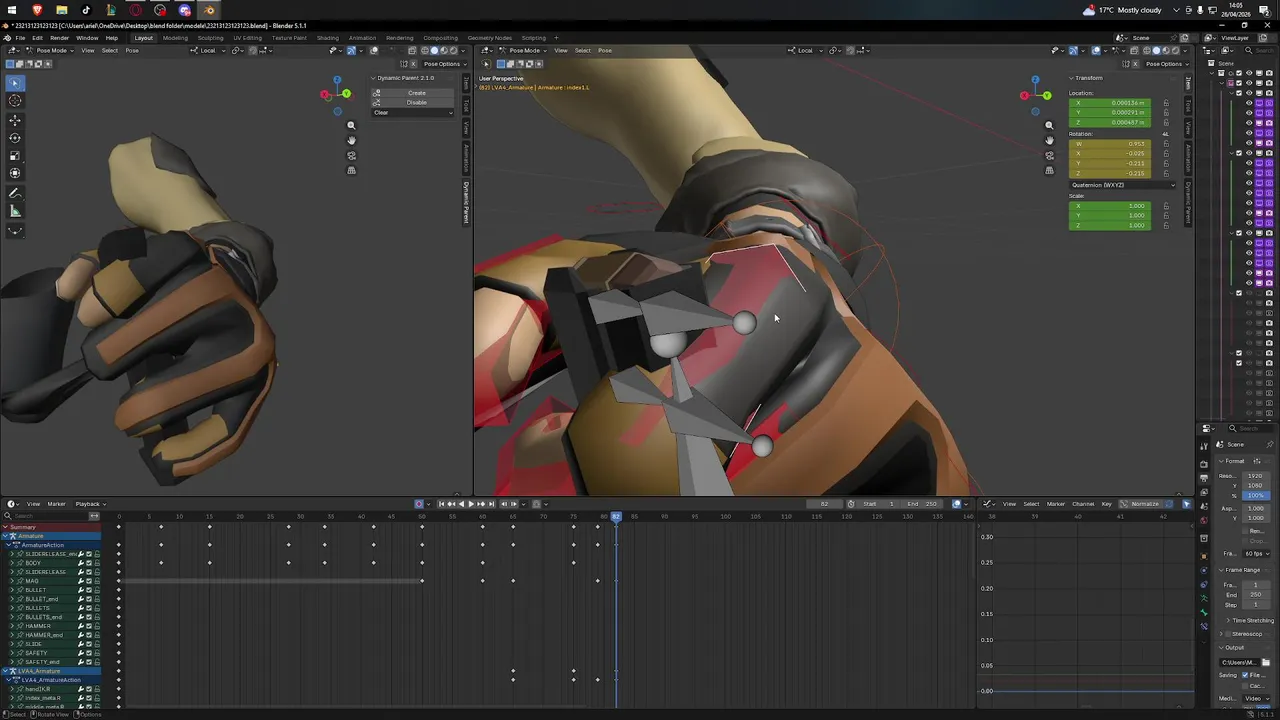Open Pose Options dropdown in left viewport
Screen dimensions: 1280x720
tap(444, 64)
